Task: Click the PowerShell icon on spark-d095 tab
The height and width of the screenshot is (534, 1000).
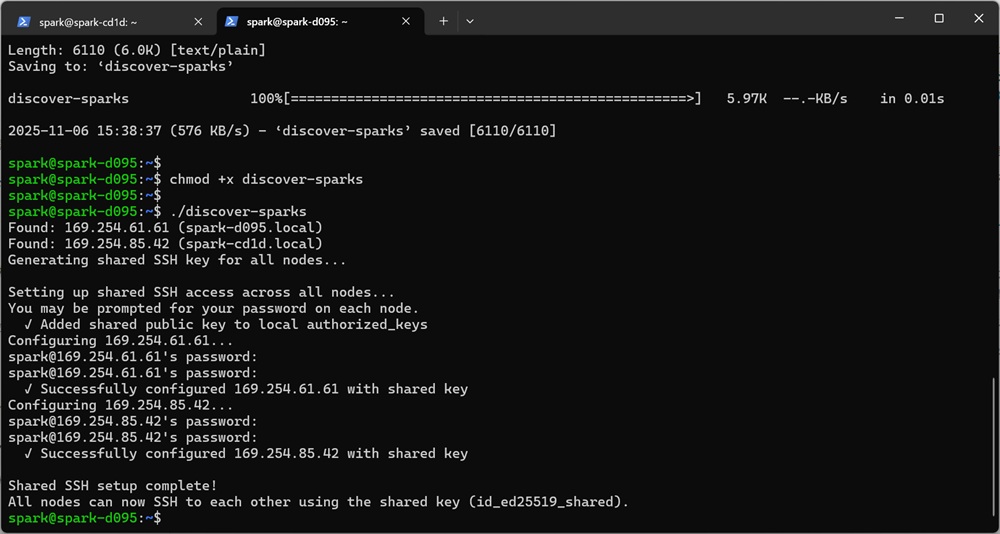Action: click(x=232, y=21)
